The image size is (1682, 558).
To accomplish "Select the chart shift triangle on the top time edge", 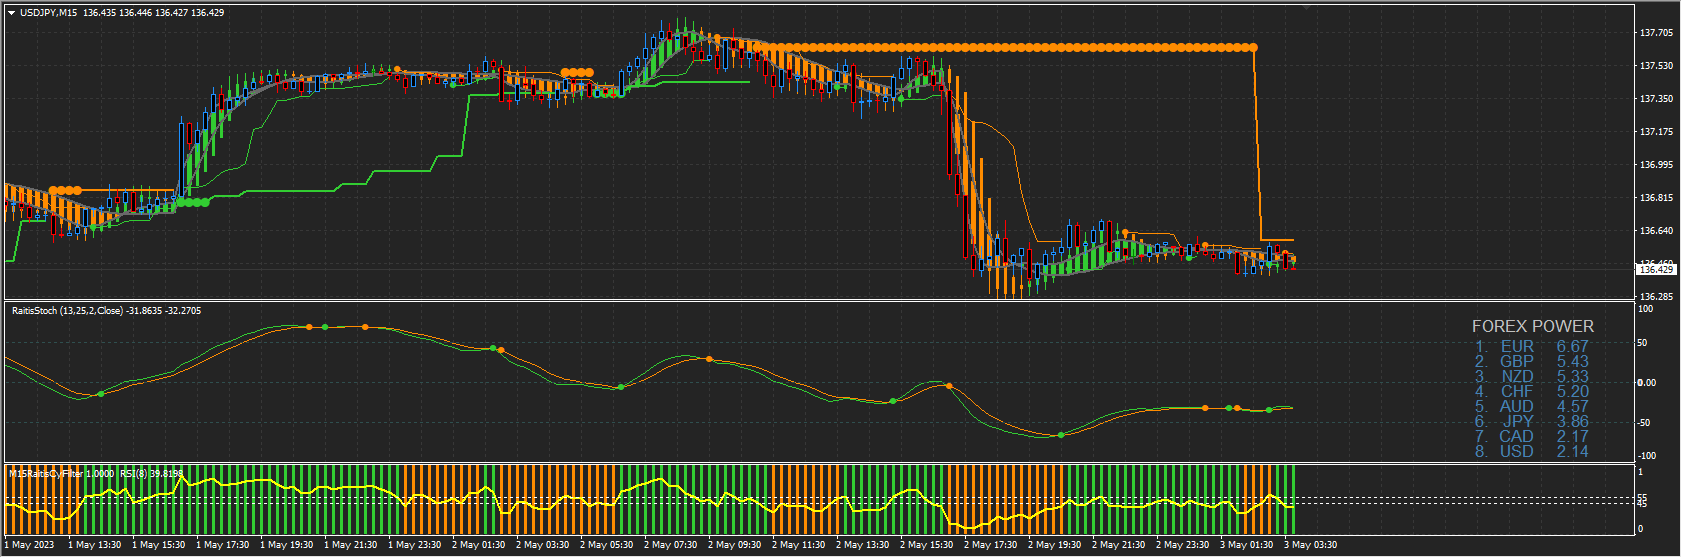I will (x=1305, y=7).
